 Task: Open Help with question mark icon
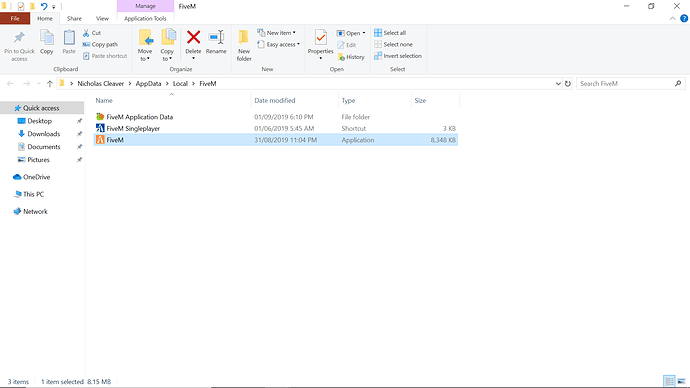[x=684, y=18]
